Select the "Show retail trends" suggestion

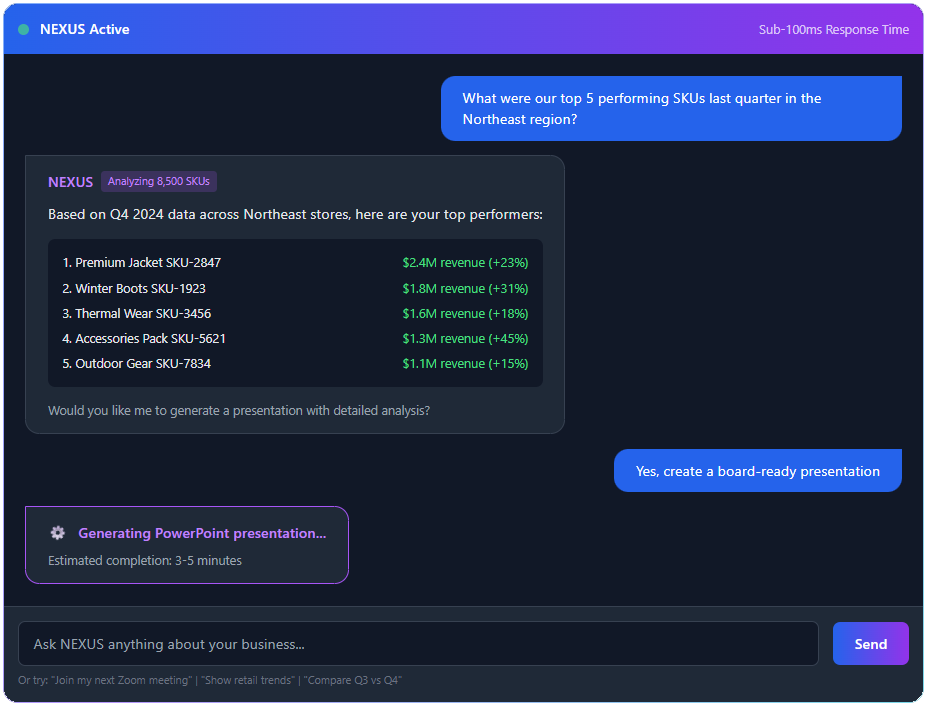tap(248, 680)
